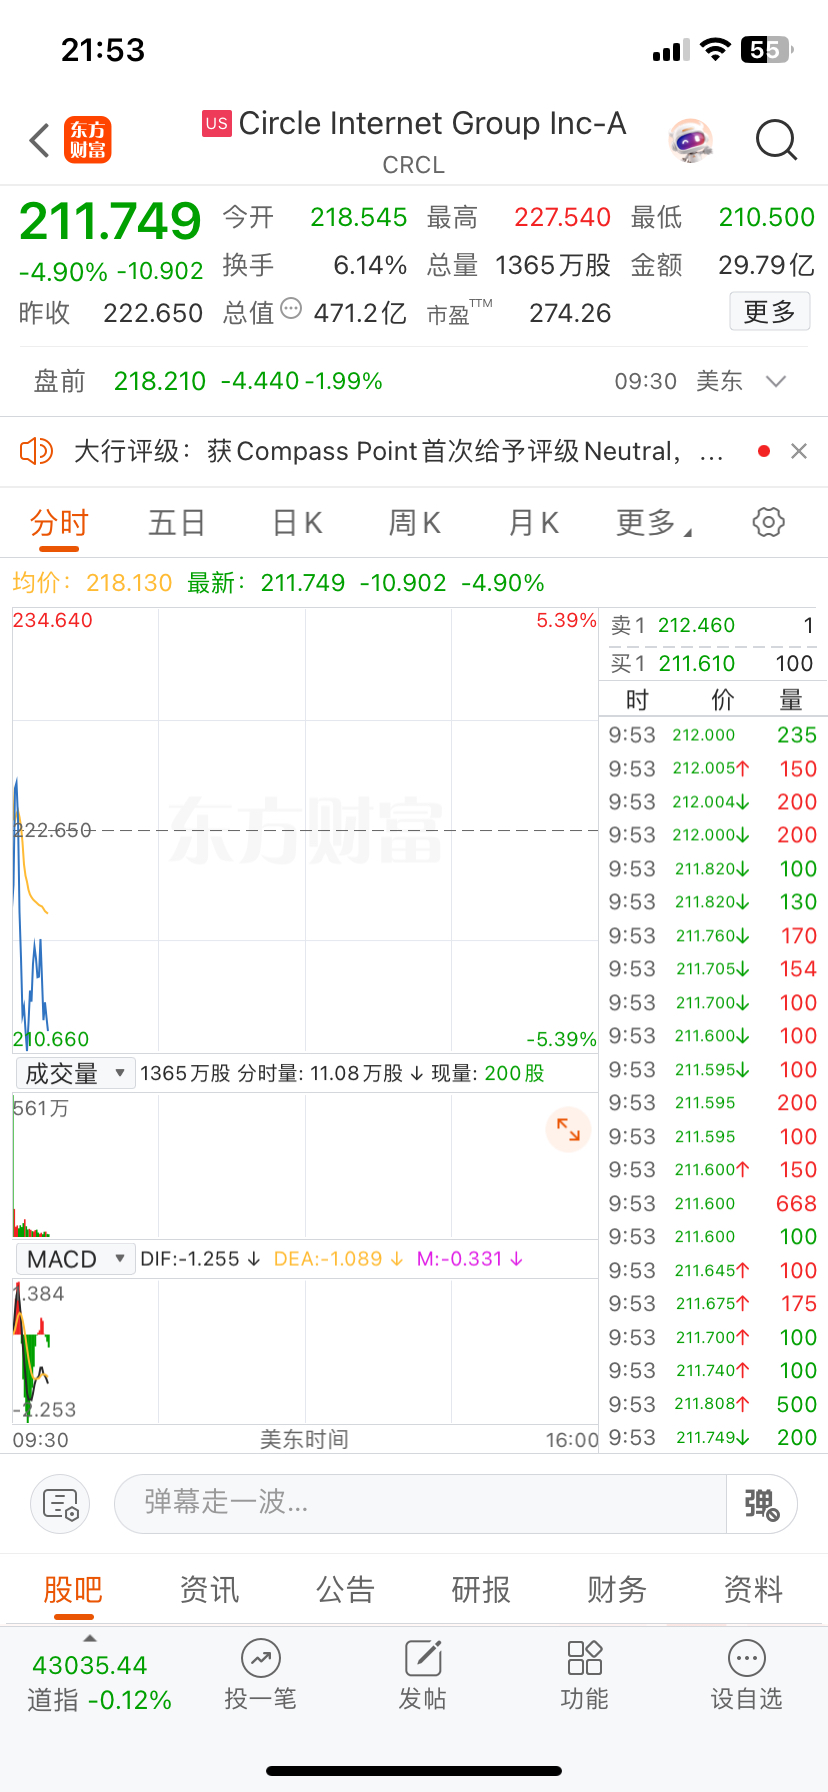Tap the 211.675 trade row
The height and width of the screenshot is (1792, 828).
pos(712,1303)
